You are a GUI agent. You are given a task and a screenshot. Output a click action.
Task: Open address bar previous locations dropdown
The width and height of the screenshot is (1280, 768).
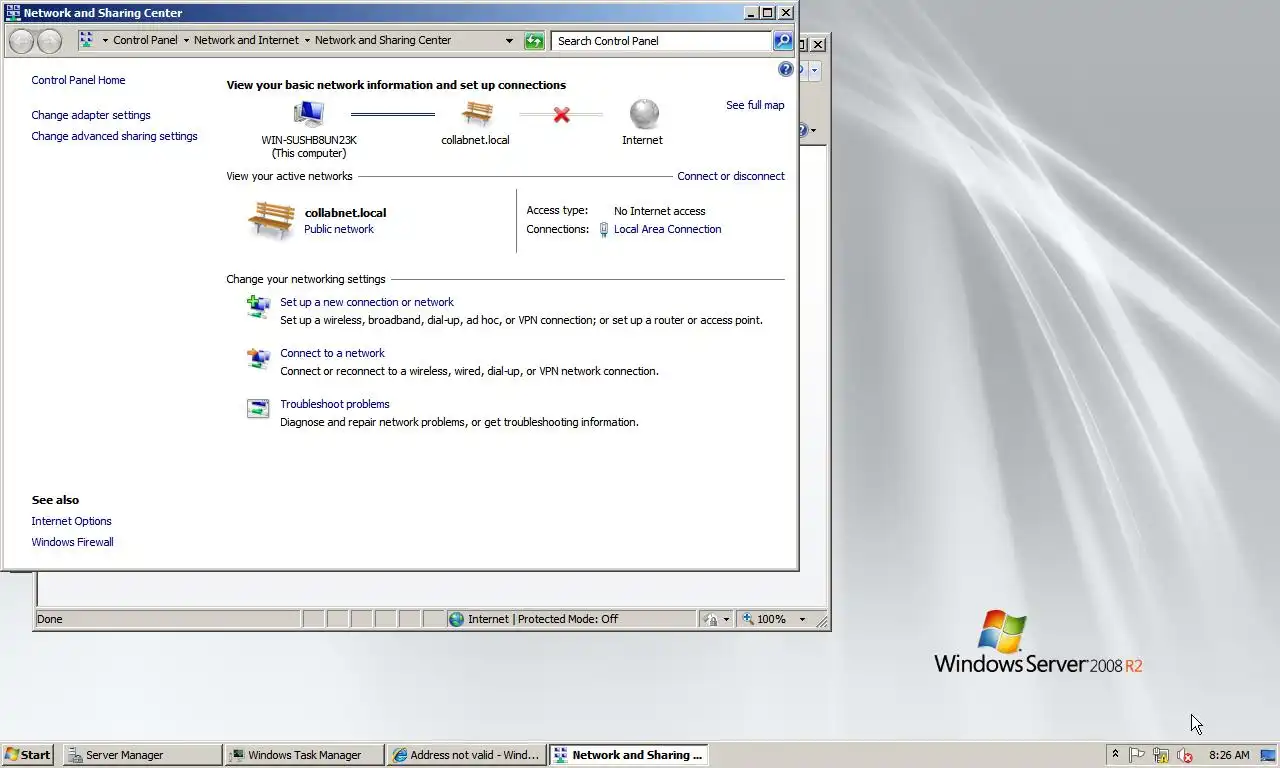click(x=509, y=41)
